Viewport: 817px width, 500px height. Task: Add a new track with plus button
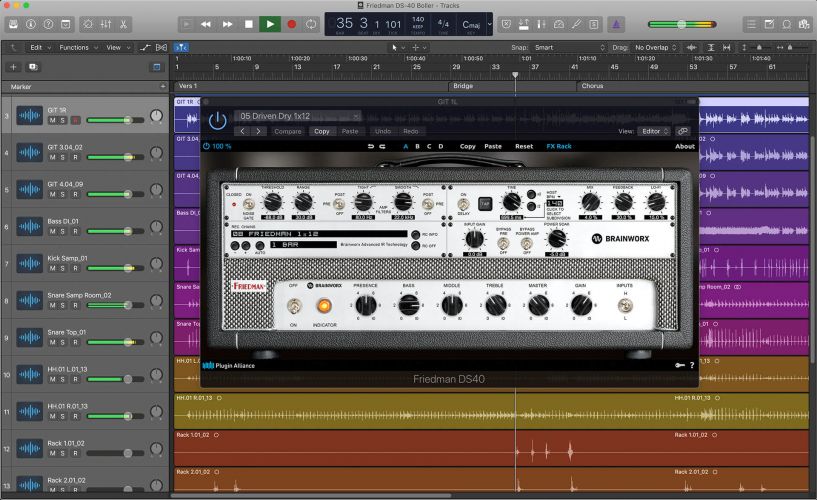tap(14, 67)
